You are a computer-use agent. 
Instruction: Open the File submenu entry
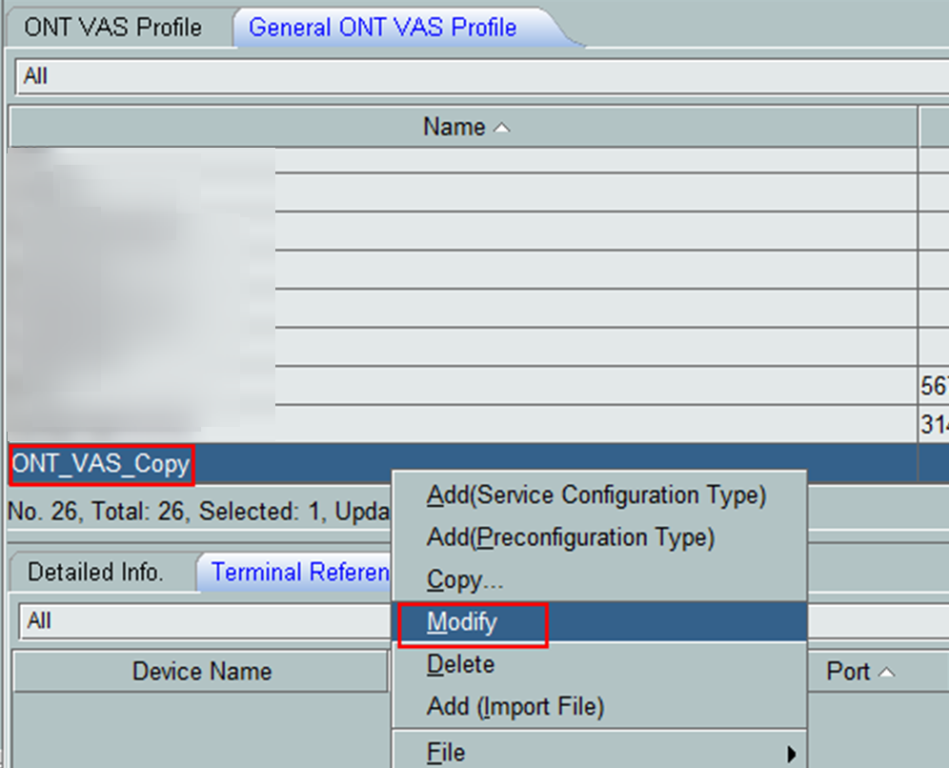point(446,752)
